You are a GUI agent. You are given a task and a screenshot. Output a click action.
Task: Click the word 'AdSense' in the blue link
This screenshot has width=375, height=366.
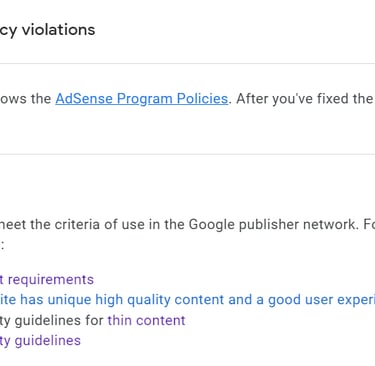[x=84, y=99]
